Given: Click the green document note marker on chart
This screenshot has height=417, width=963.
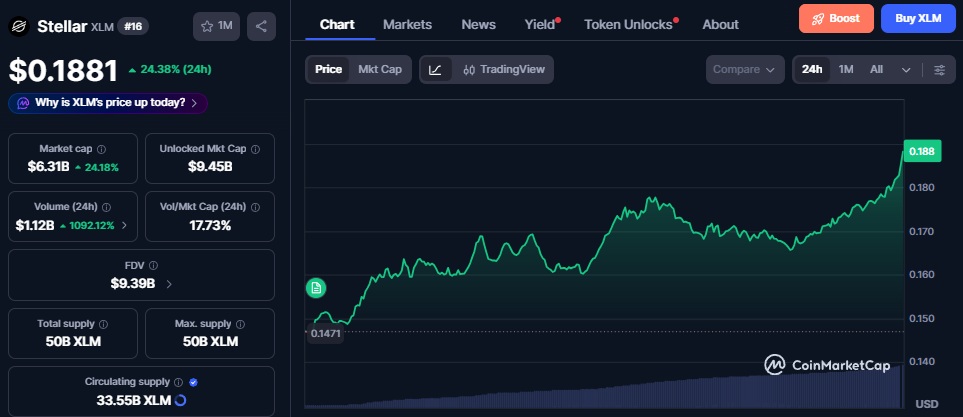Looking at the screenshot, I should click(x=316, y=287).
